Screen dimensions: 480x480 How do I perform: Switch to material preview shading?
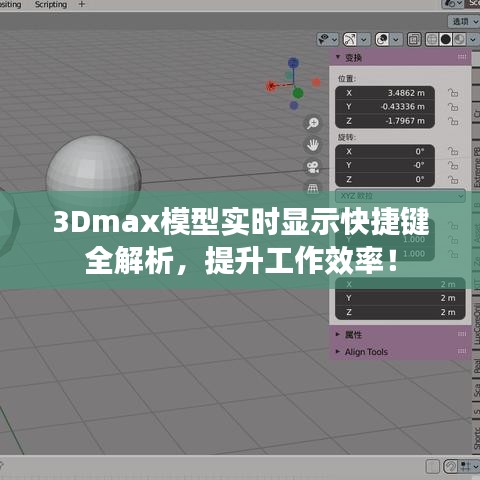tap(460, 39)
